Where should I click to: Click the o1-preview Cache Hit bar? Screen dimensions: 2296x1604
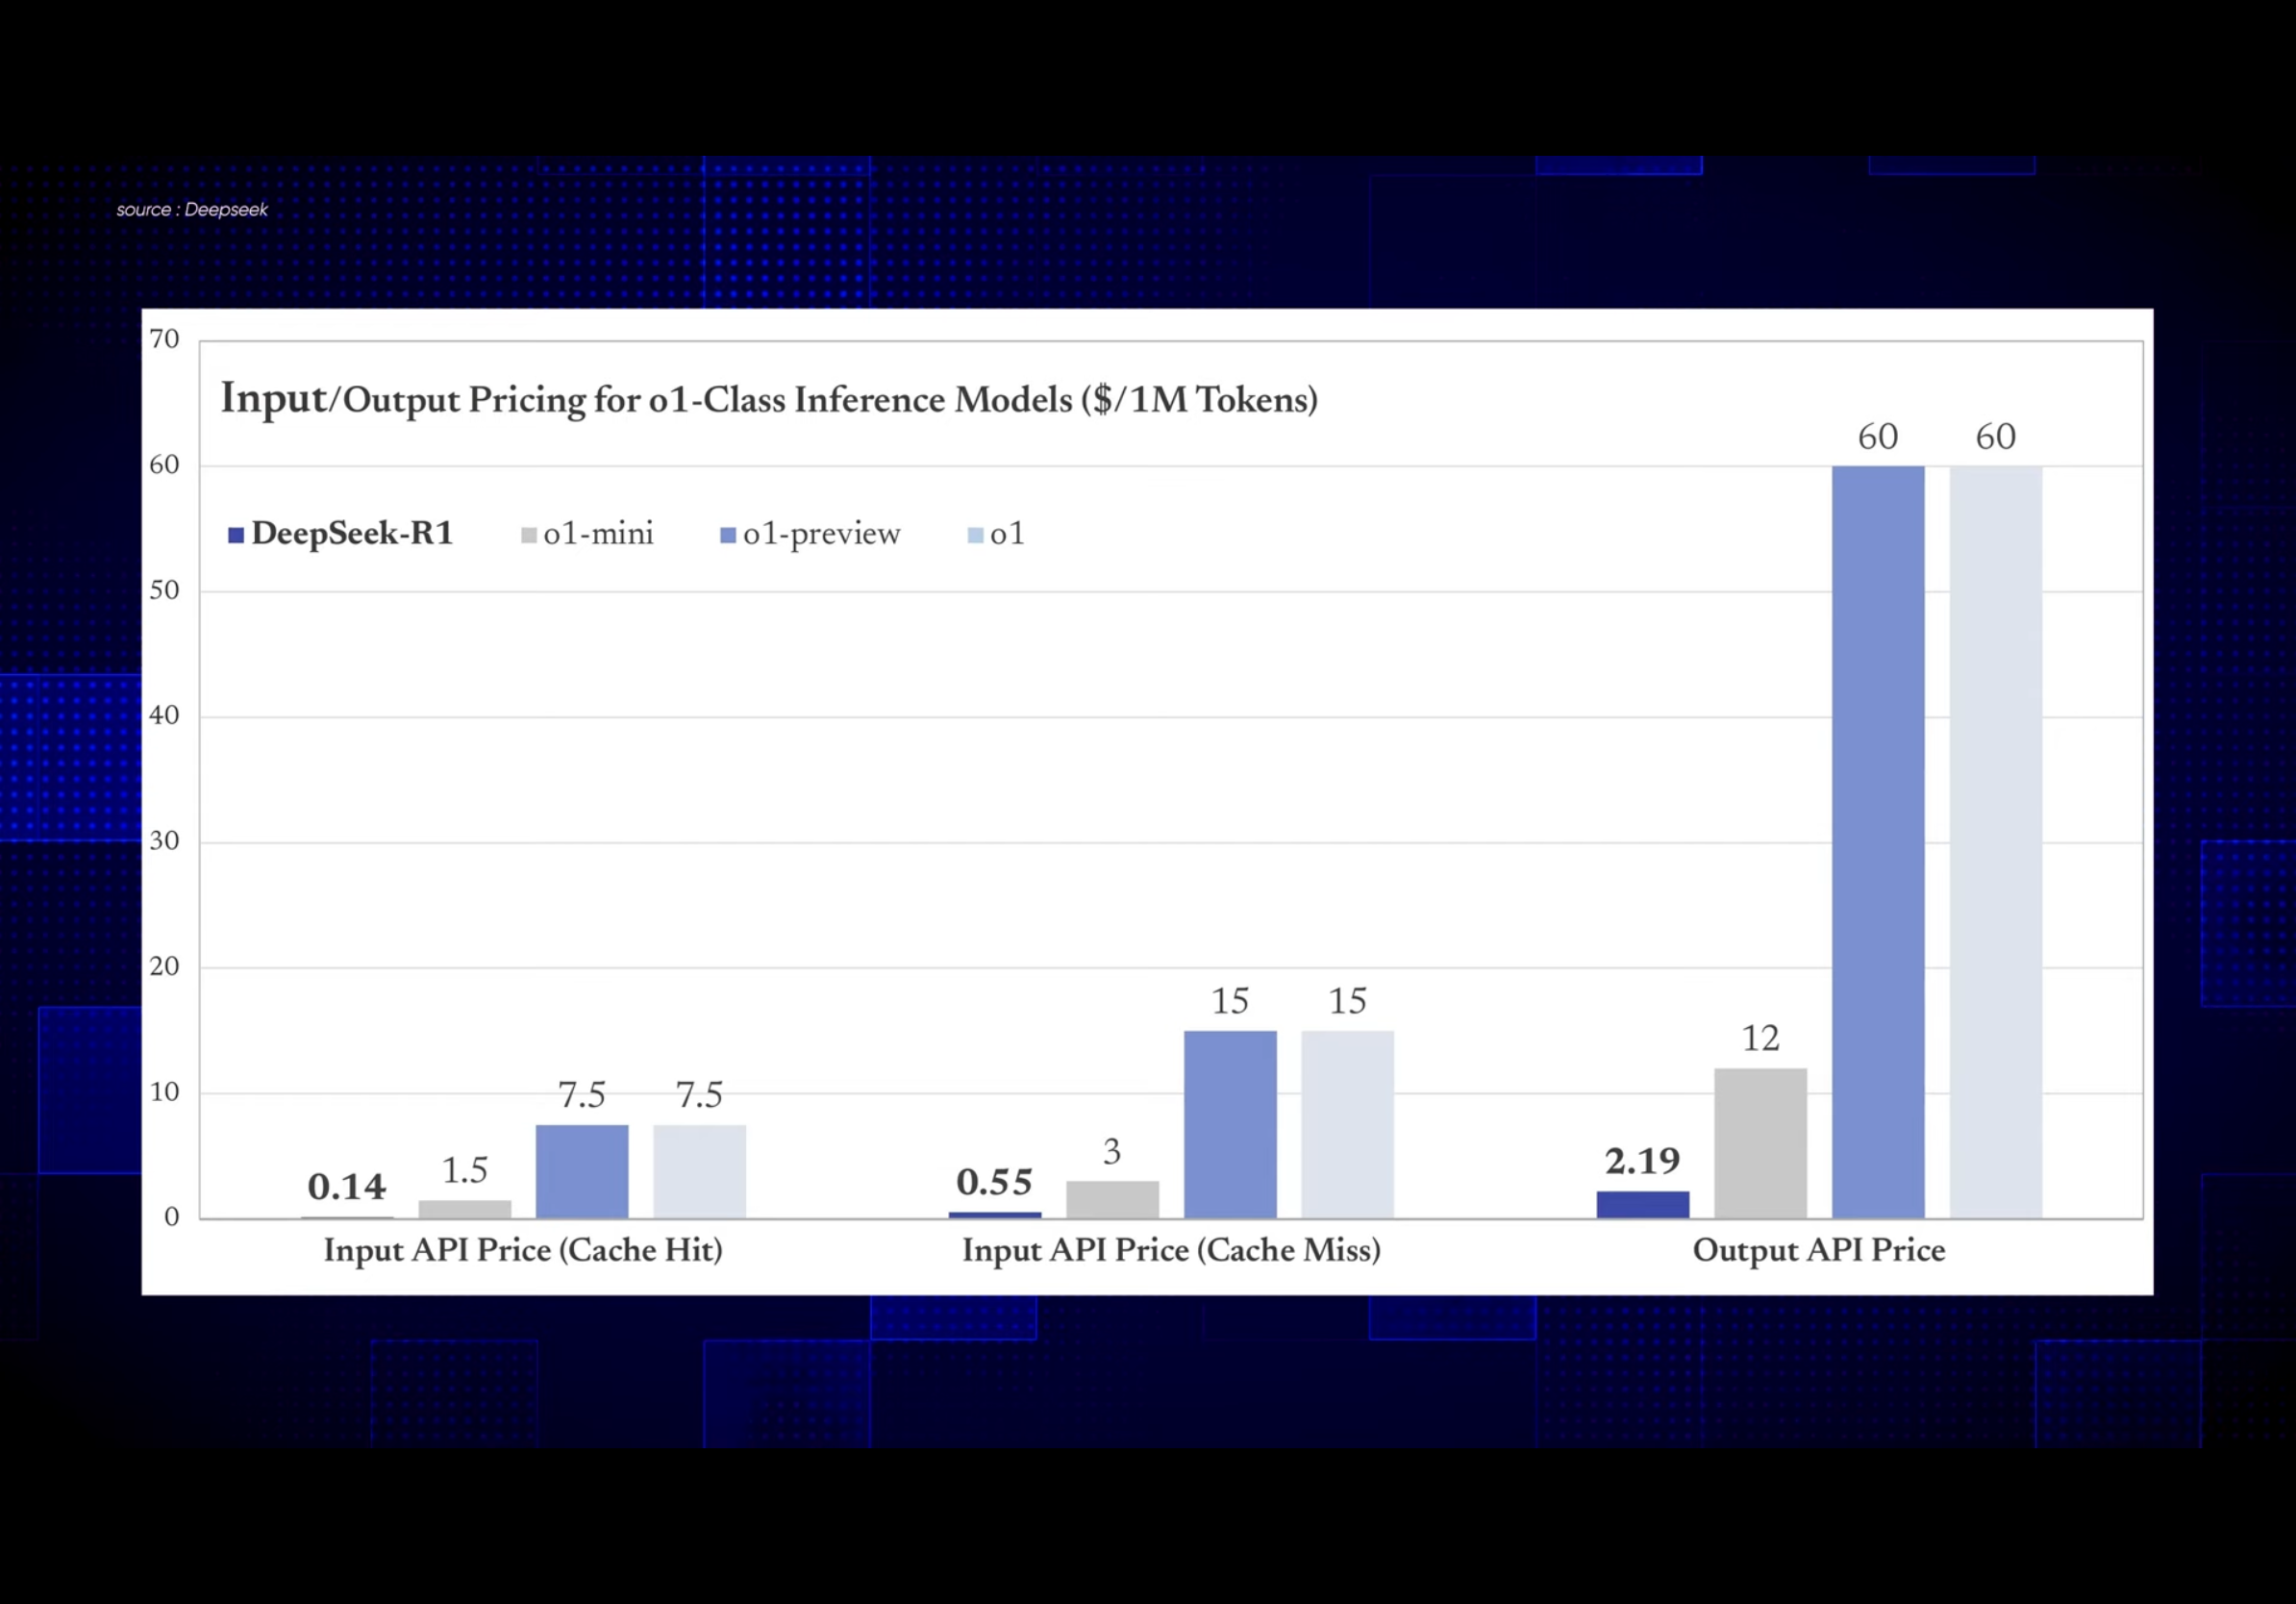582,1171
